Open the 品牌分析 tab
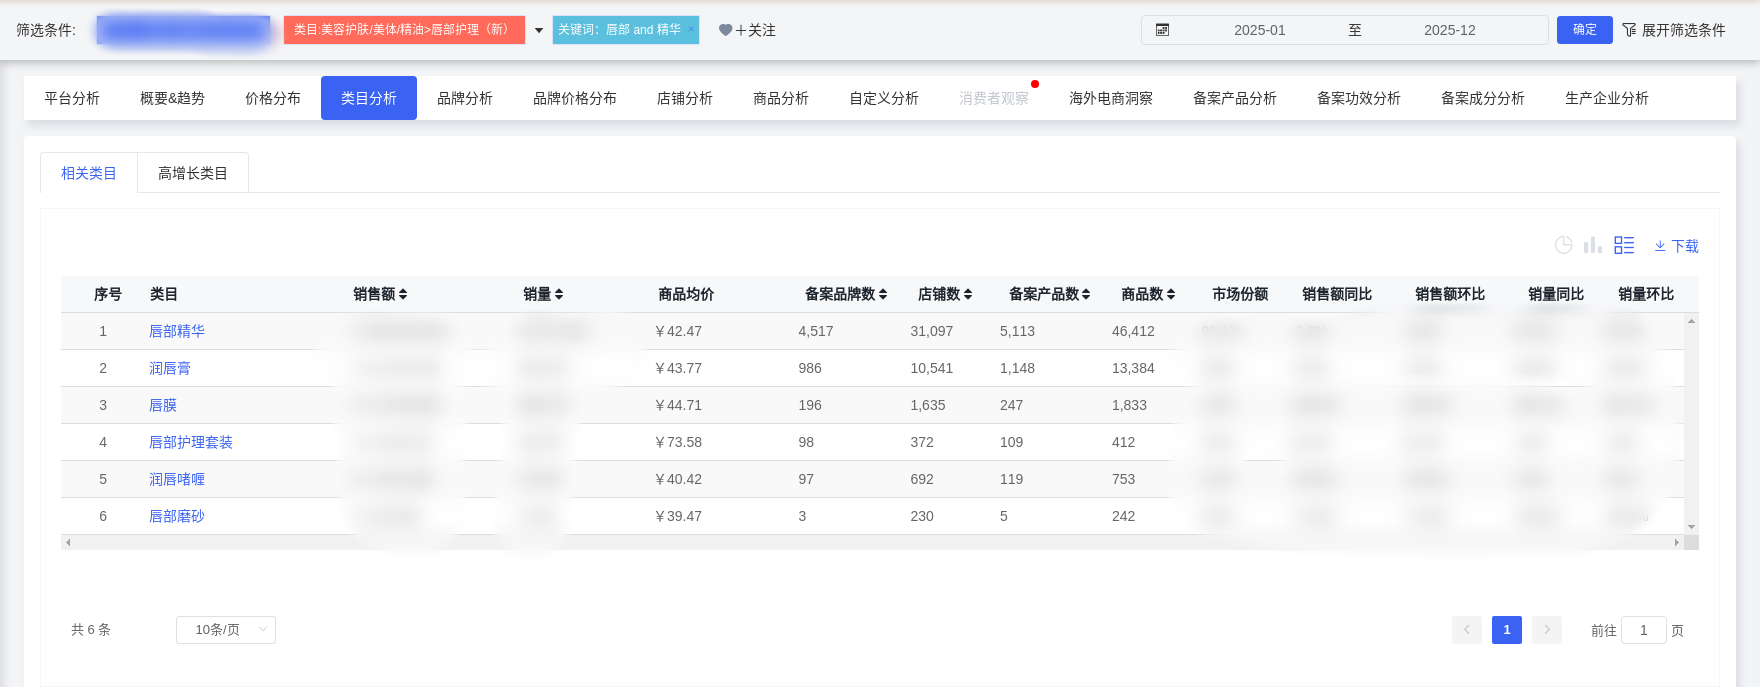The height and width of the screenshot is (687, 1760). [x=465, y=98]
